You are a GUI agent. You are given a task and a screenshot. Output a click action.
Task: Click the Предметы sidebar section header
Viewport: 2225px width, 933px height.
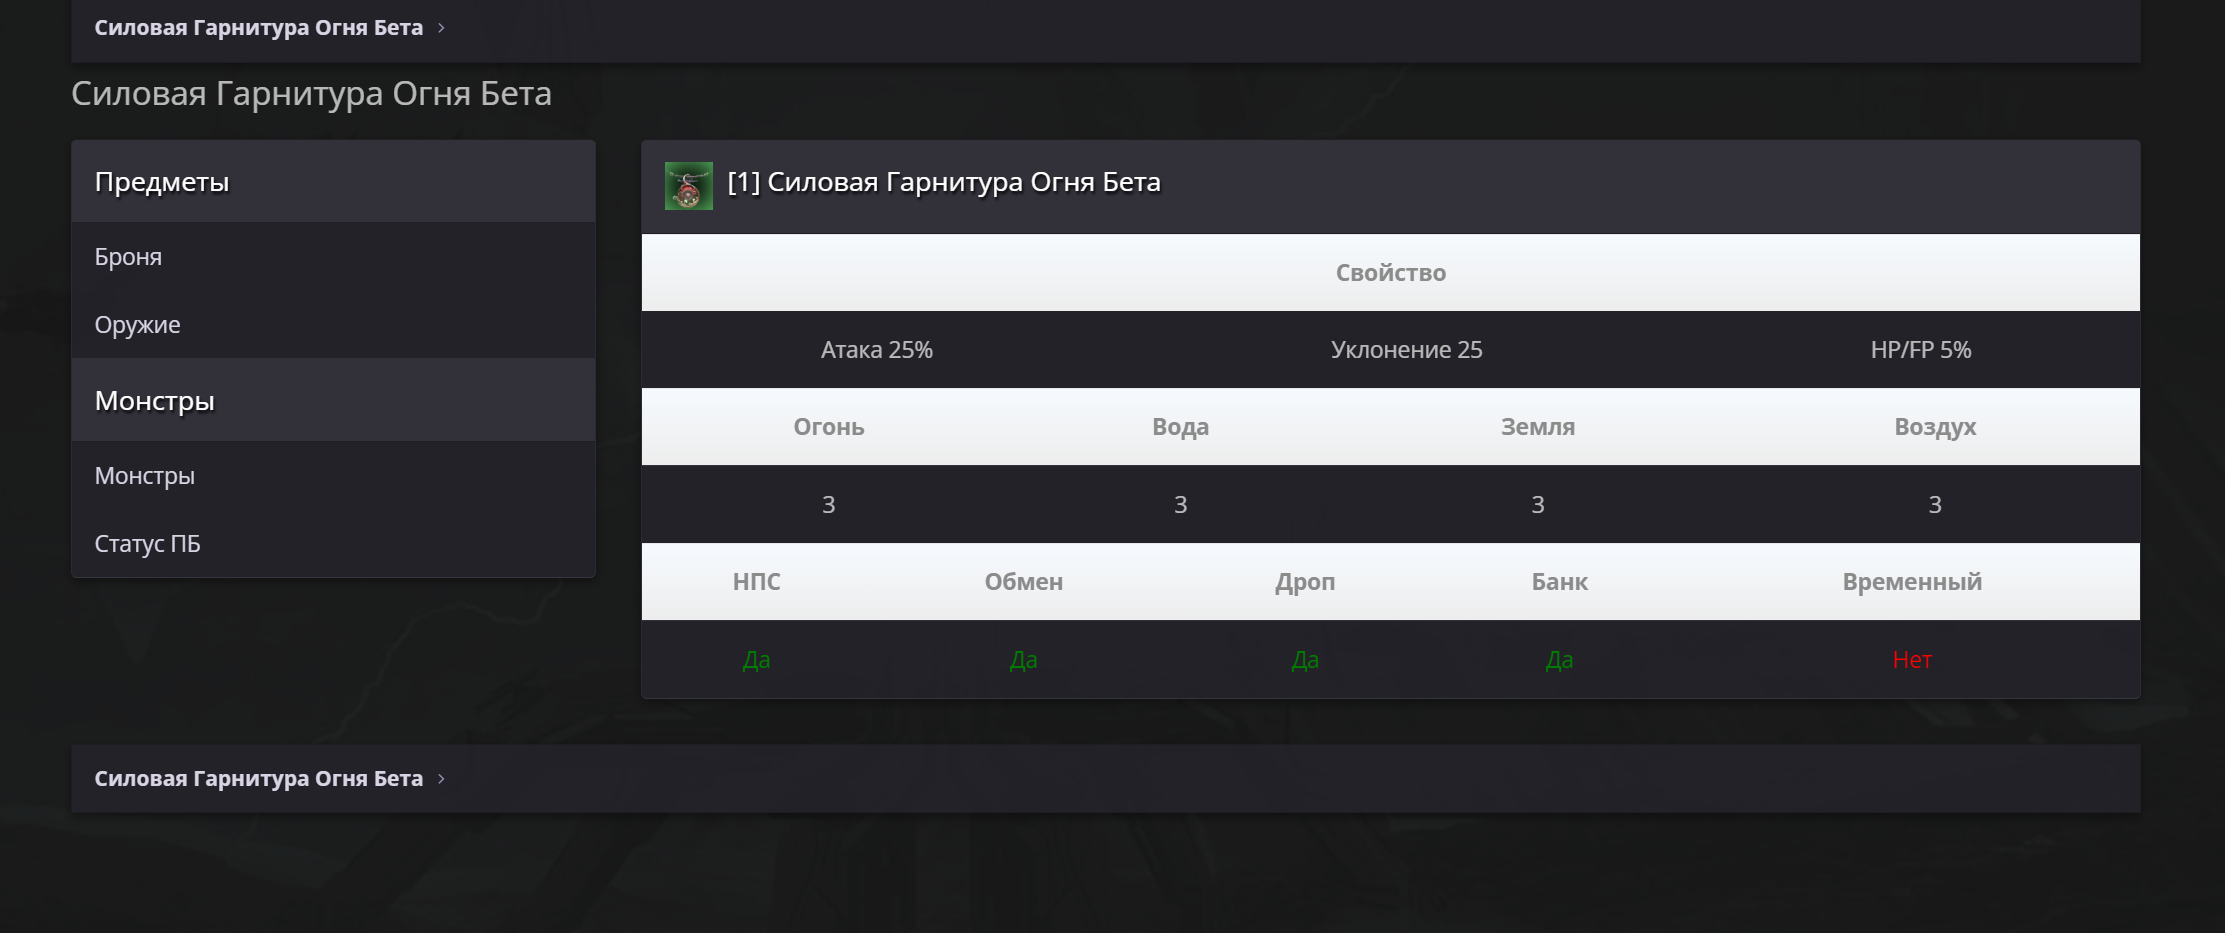333,182
